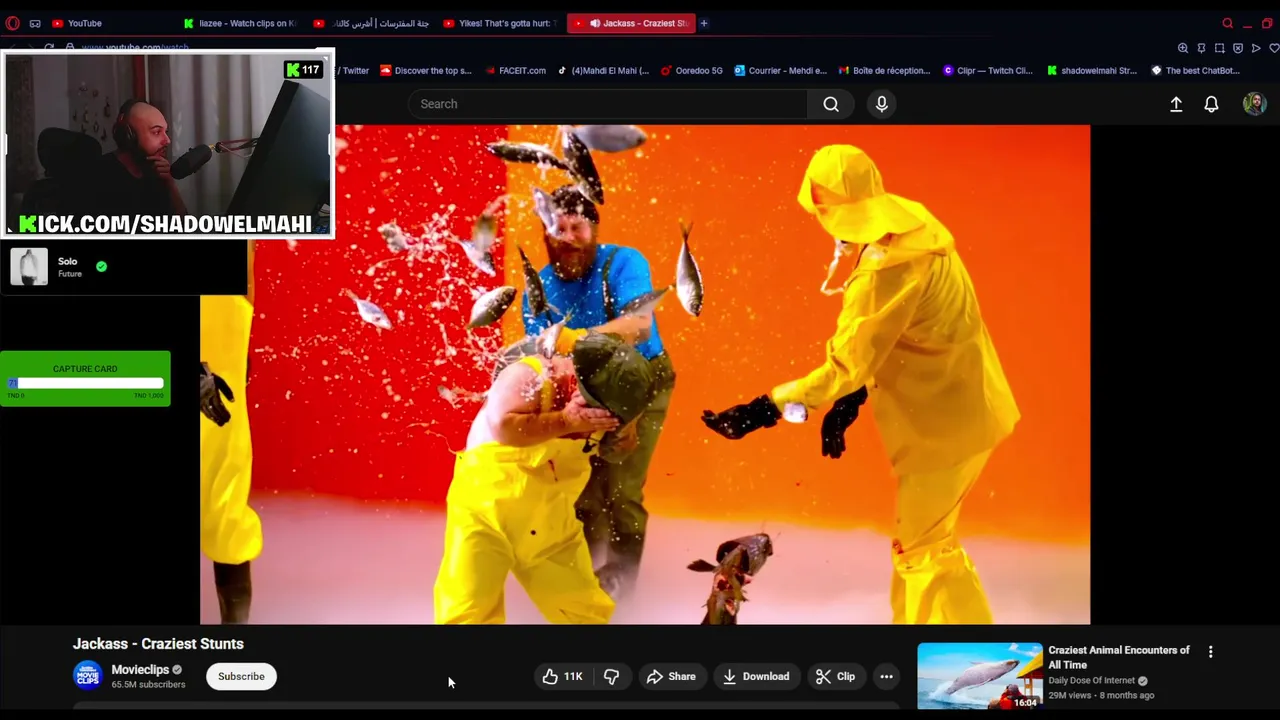This screenshot has height=720, width=1280.
Task: Open Craziest Animal Encounters thumbnail
Action: (980, 676)
